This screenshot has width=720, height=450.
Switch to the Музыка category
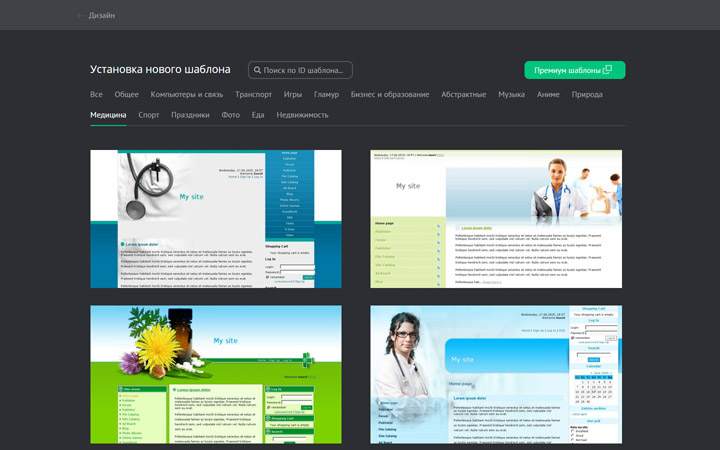[x=512, y=95]
